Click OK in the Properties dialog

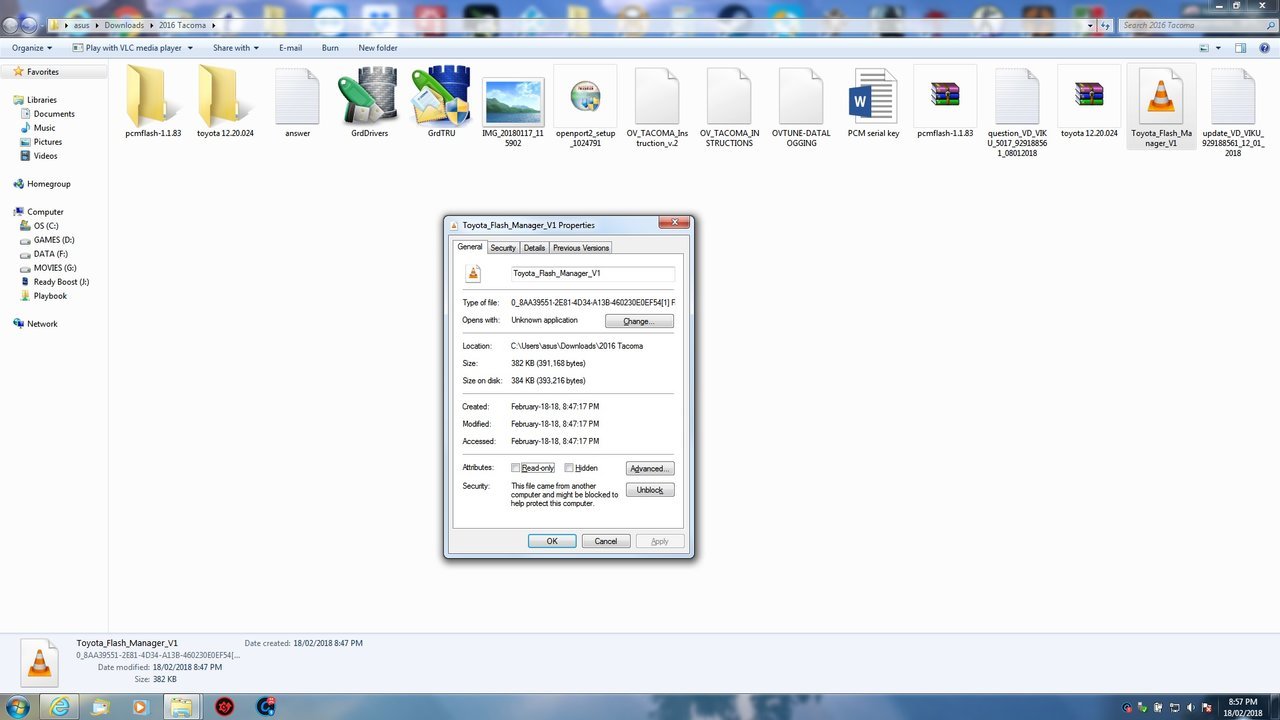pyautogui.click(x=552, y=541)
